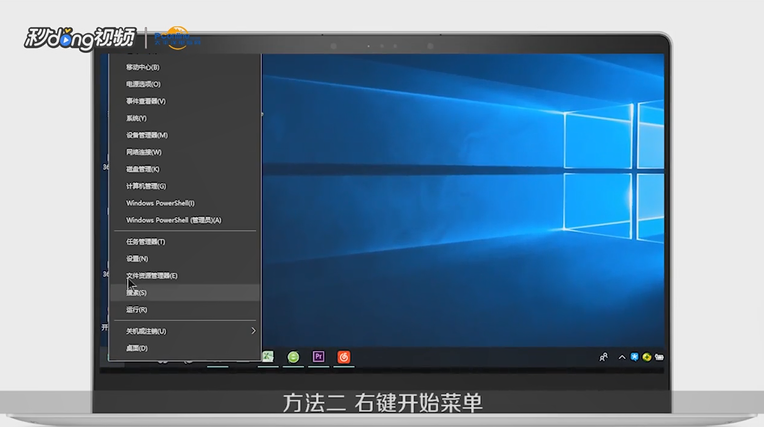This screenshot has height=427, width=764.
Task: Show hidden tray icons chevron
Action: (x=622, y=357)
